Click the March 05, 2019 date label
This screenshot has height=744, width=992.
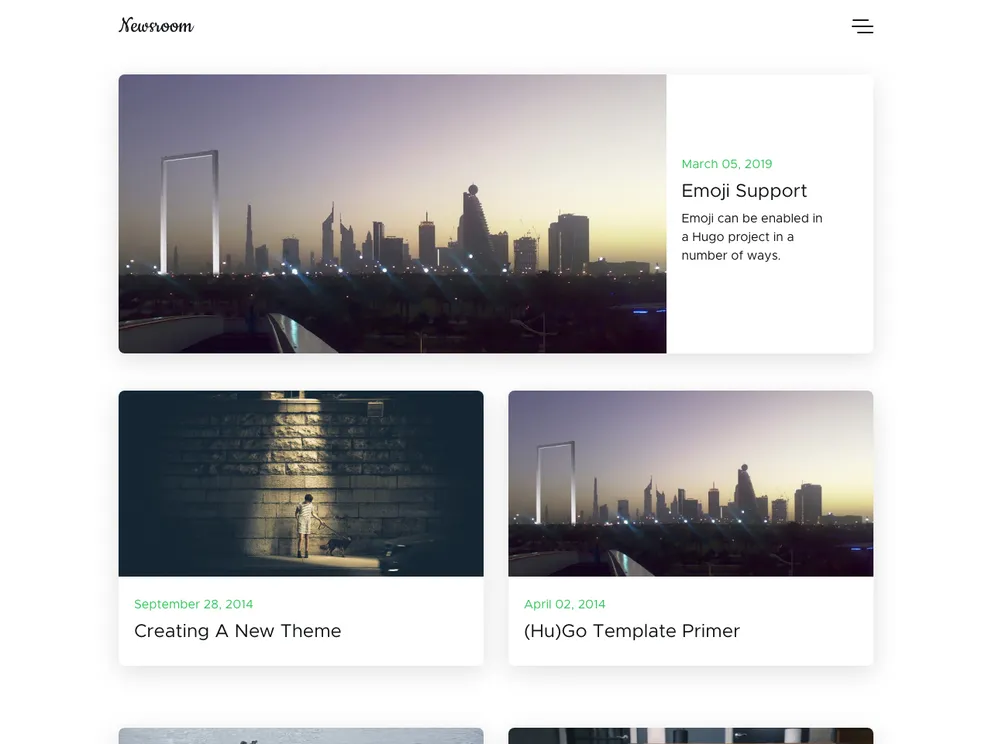point(727,163)
